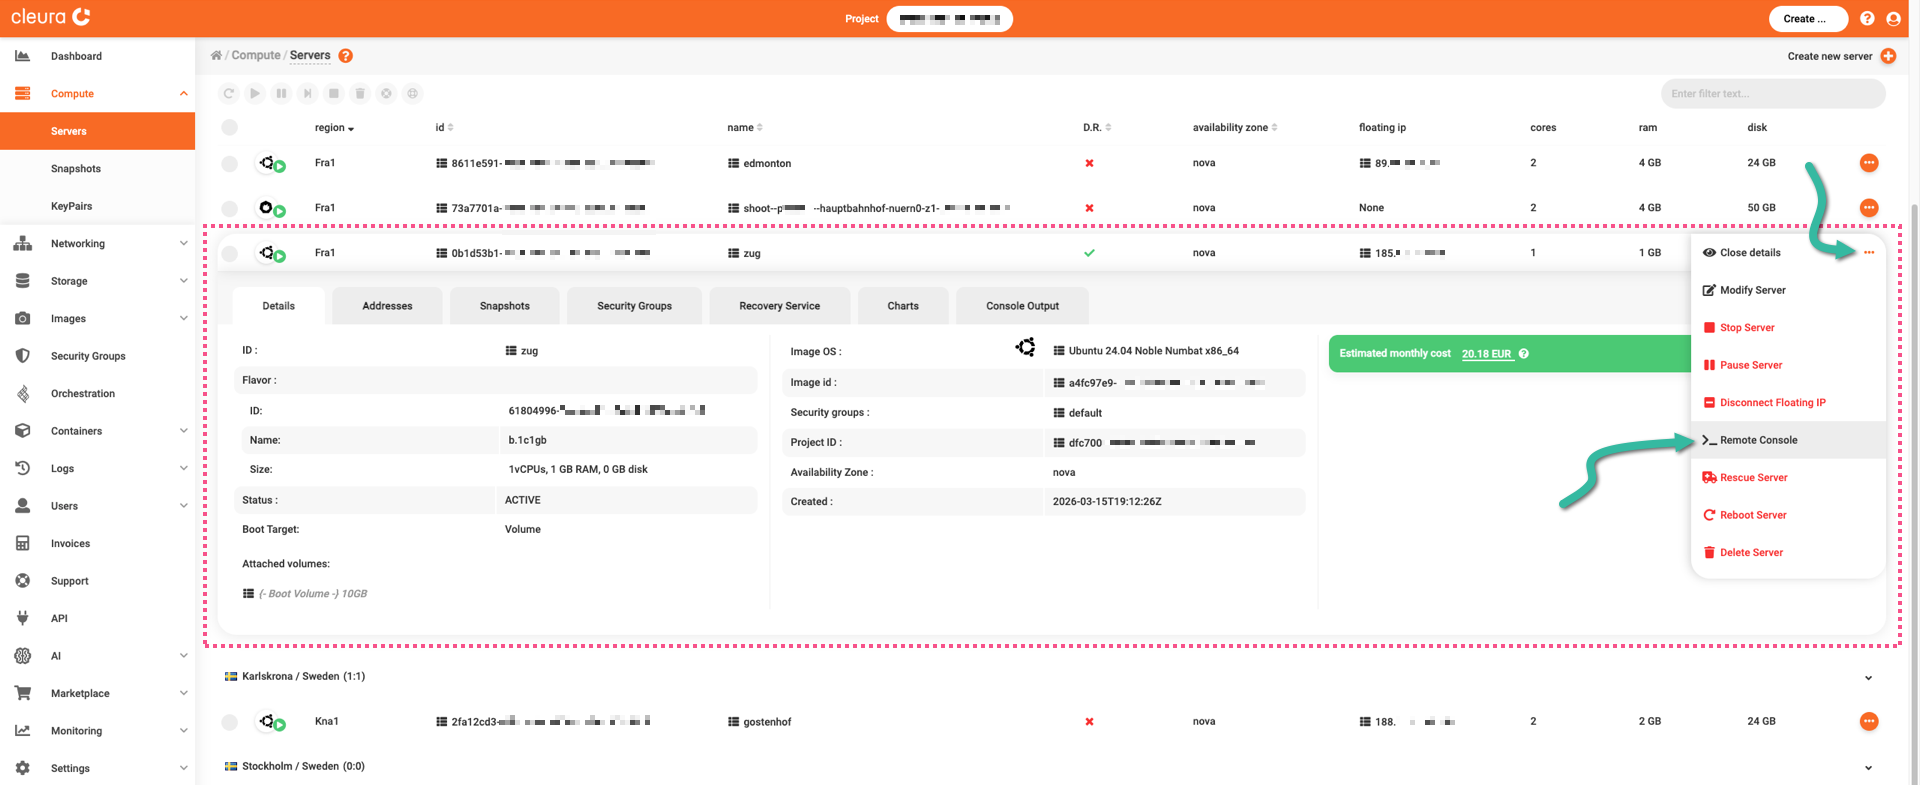This screenshot has height=785, width=1920.
Task: Collapse the Compute sidebar section
Action: point(183,94)
